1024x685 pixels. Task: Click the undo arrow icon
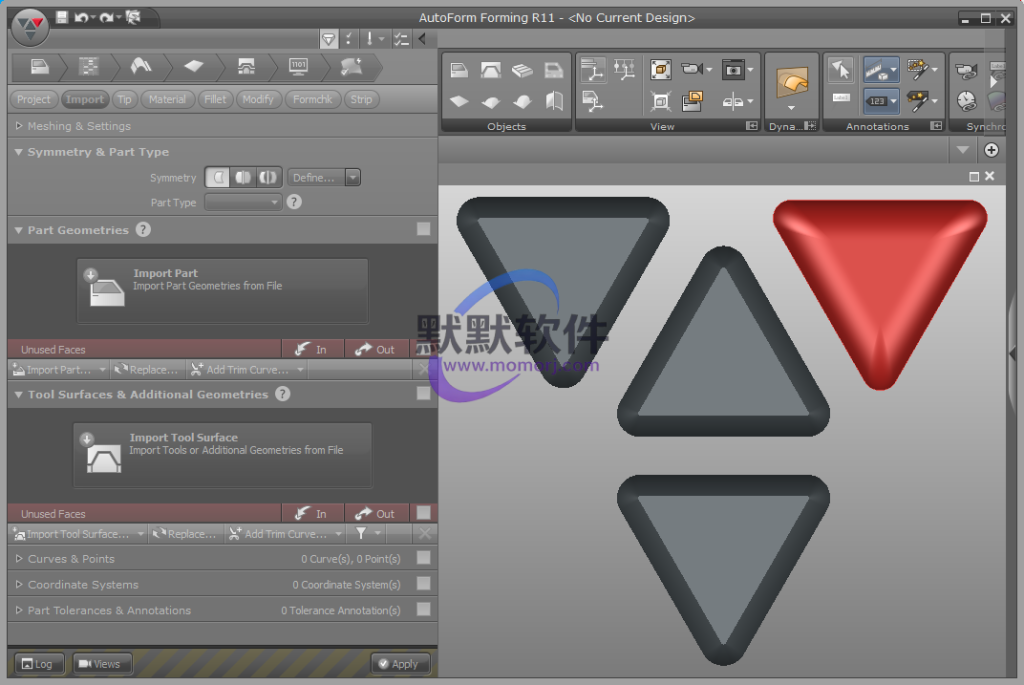[80, 17]
